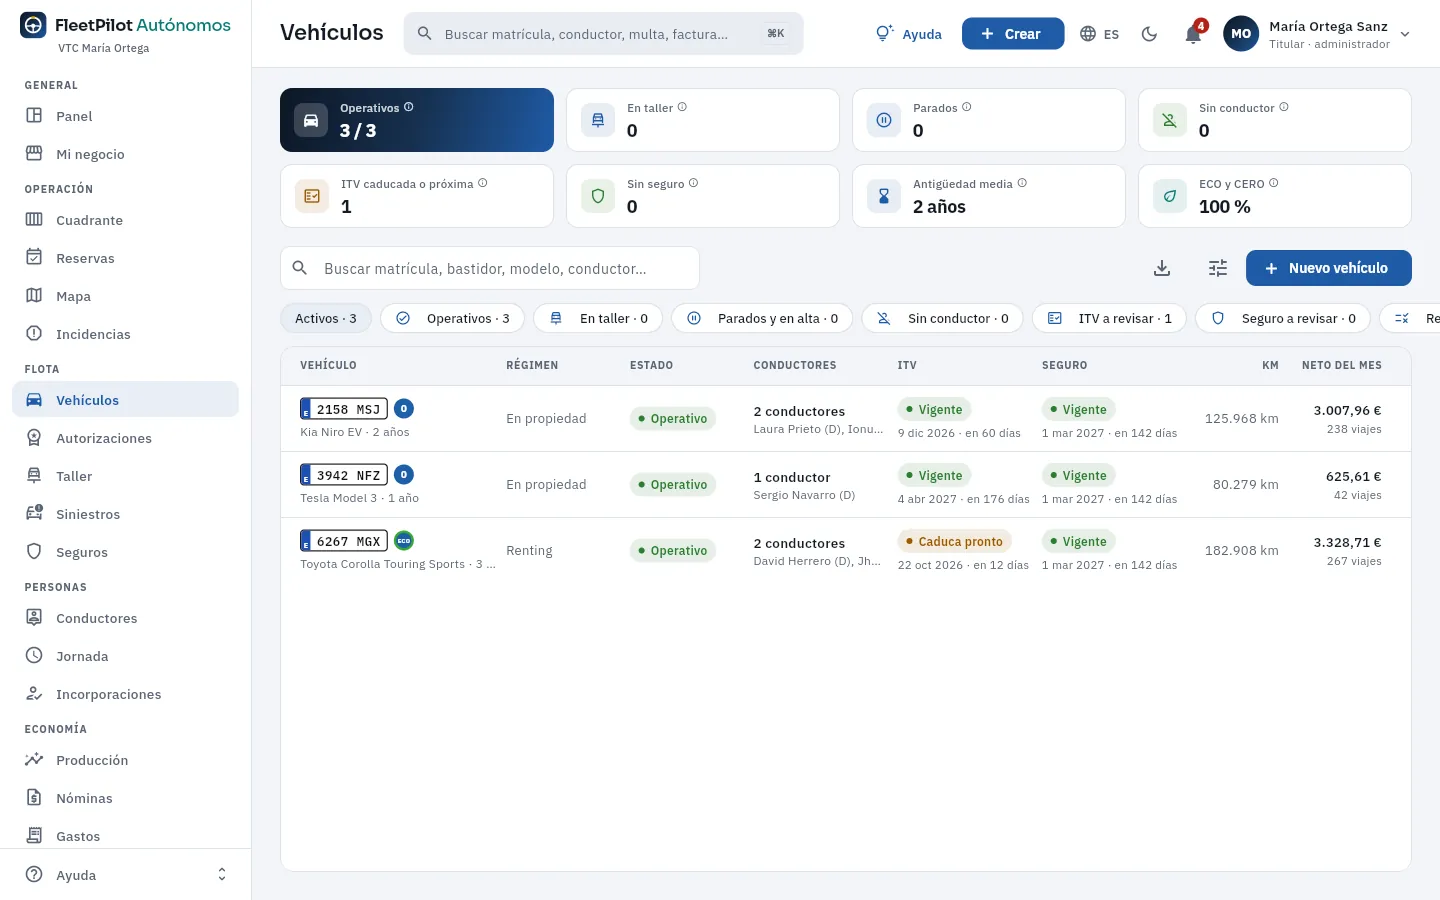Toggle Seguro a revisar · 0 chip
The width and height of the screenshot is (1440, 900).
point(1283,318)
